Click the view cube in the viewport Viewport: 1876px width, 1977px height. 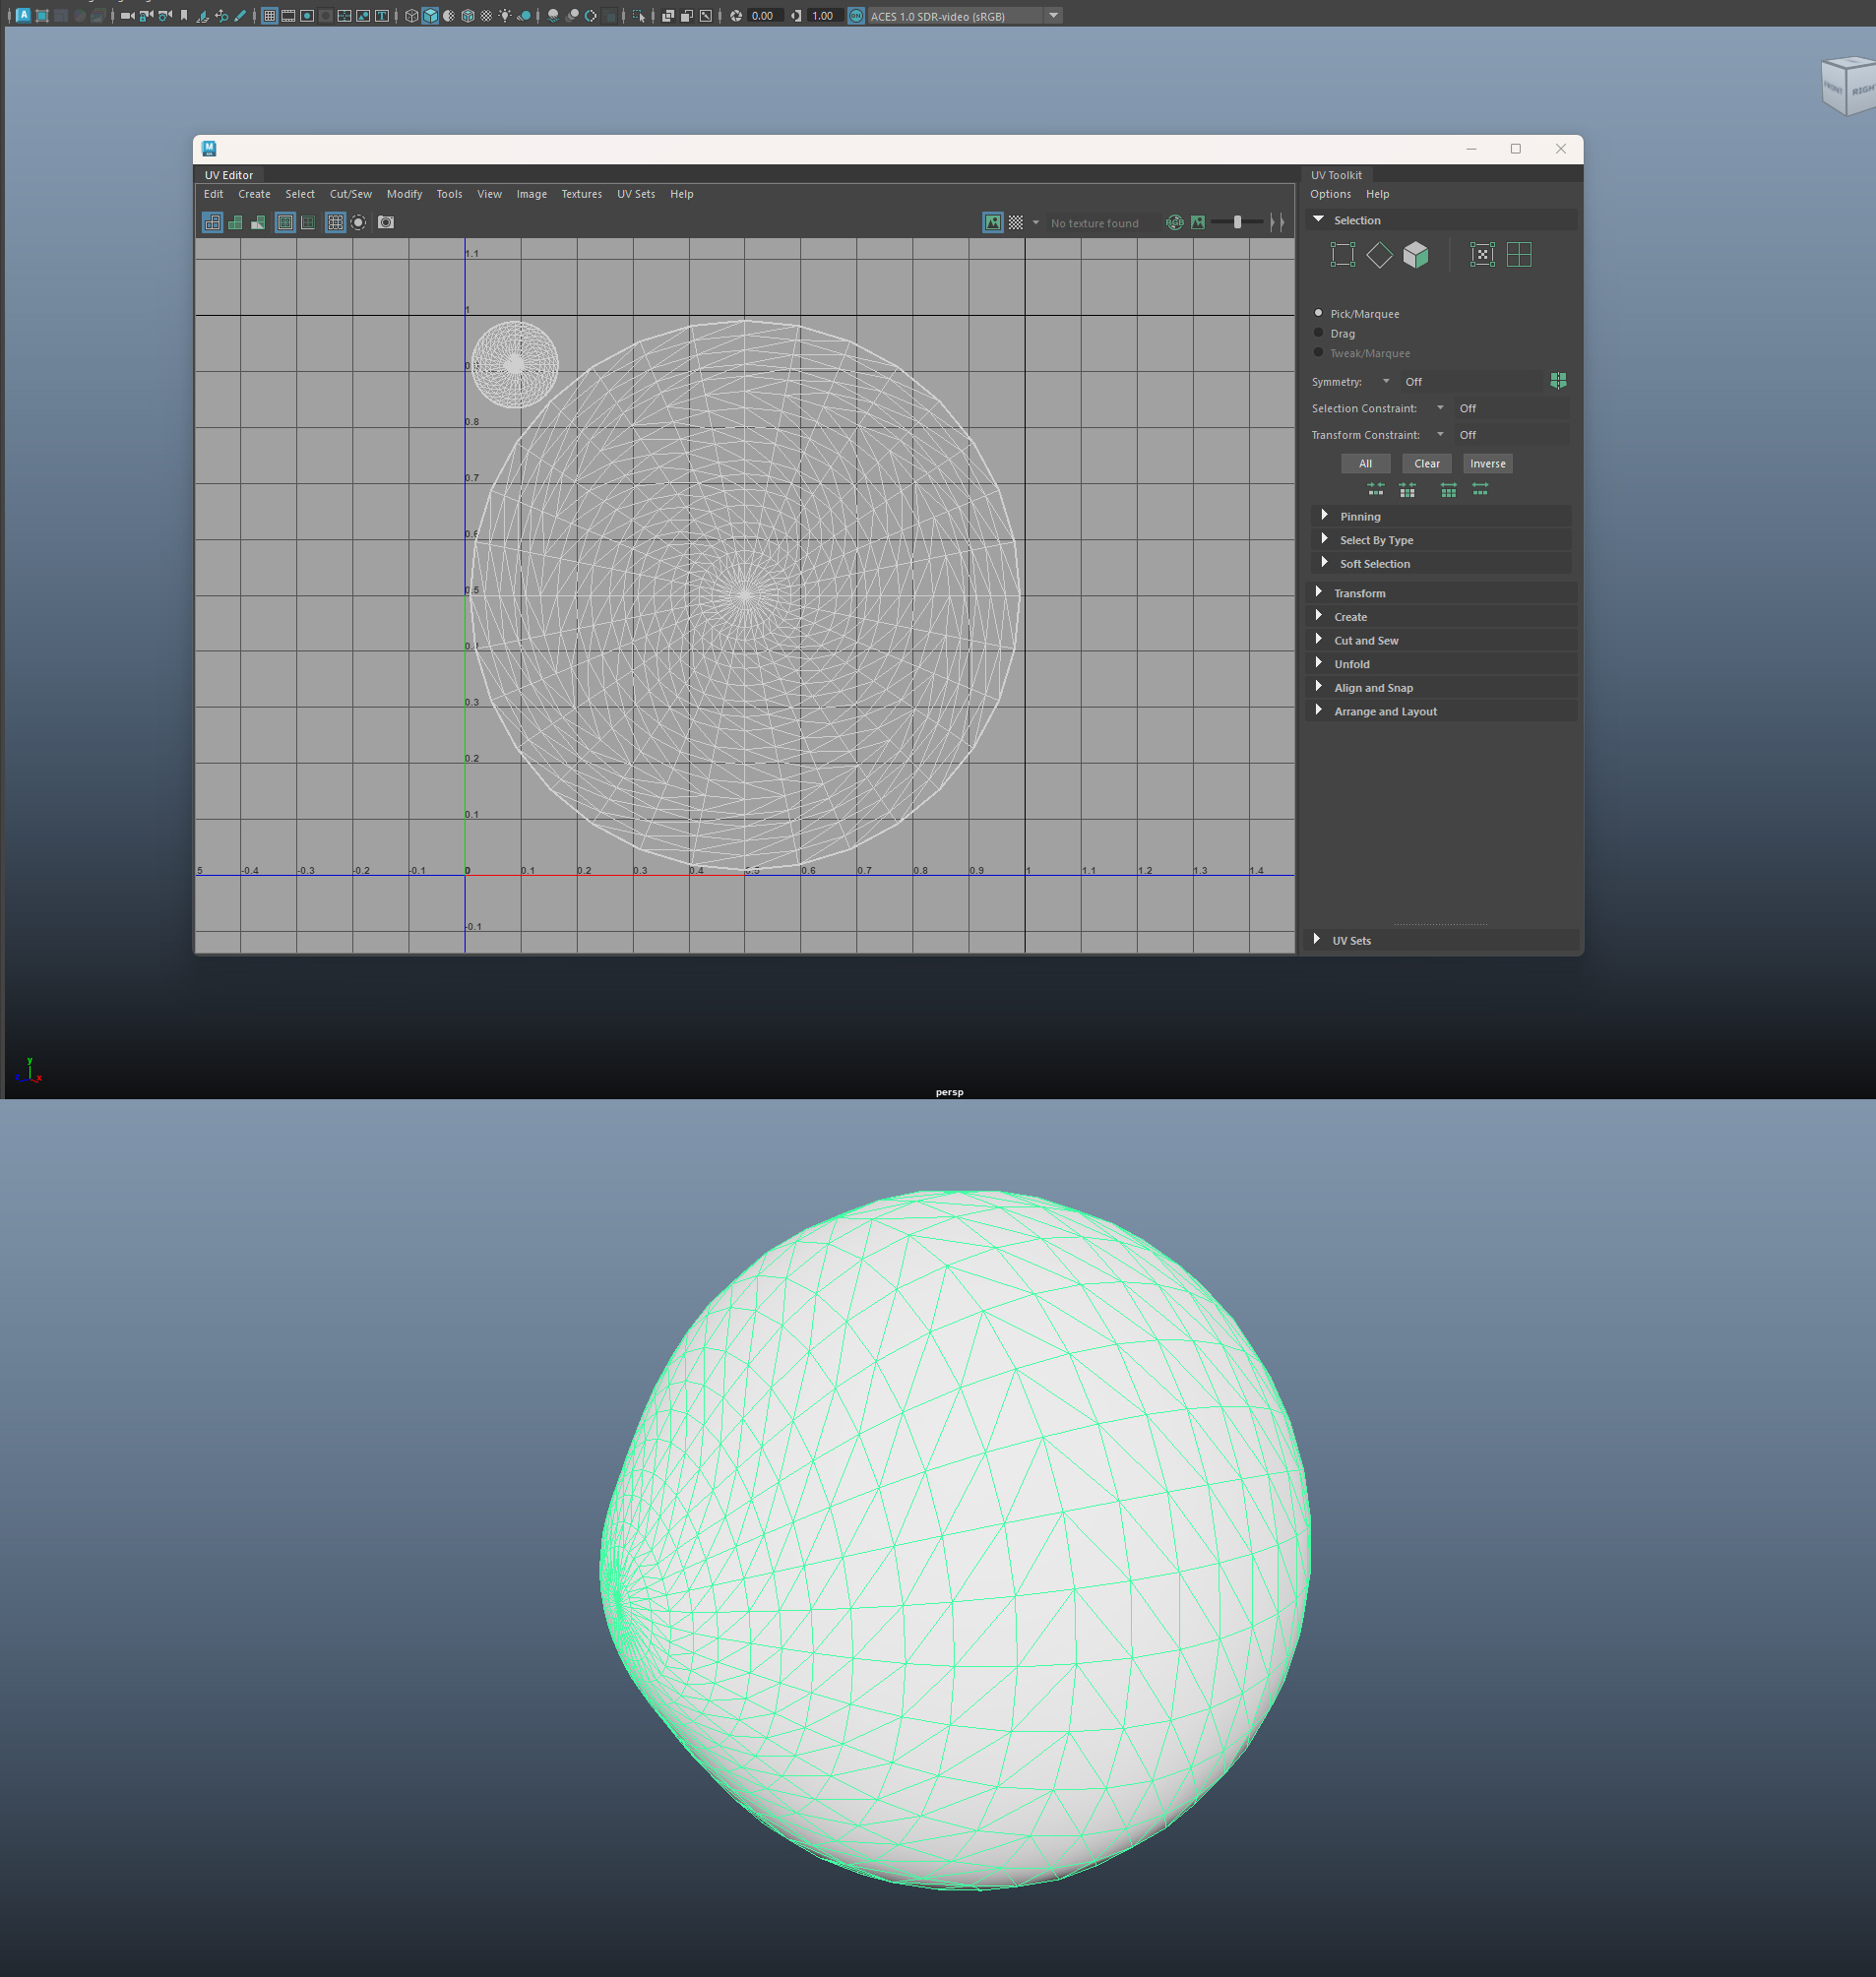[1848, 87]
